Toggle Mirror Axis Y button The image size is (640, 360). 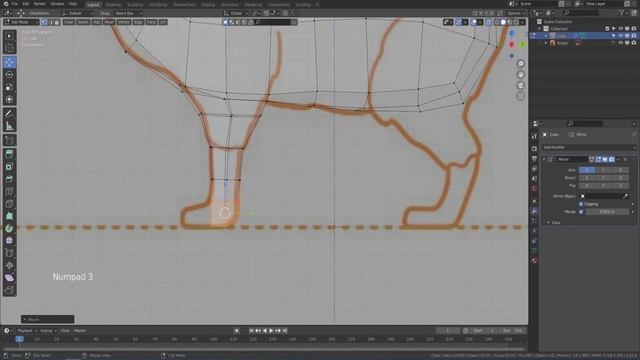[x=603, y=170]
